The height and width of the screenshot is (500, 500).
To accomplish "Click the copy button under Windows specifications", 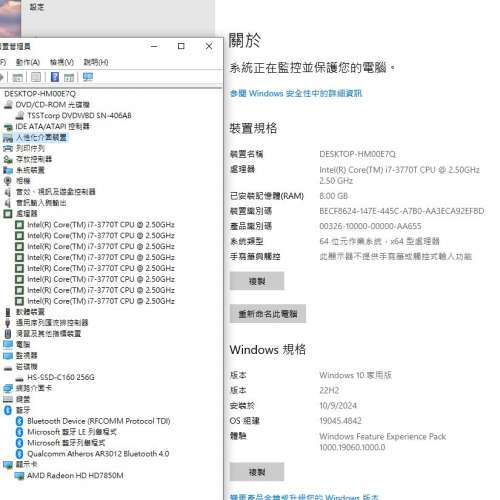I will [x=257, y=472].
